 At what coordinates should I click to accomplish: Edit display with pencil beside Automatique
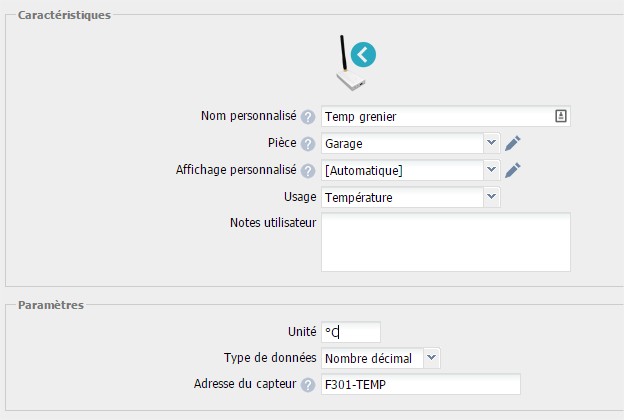pyautogui.click(x=513, y=170)
